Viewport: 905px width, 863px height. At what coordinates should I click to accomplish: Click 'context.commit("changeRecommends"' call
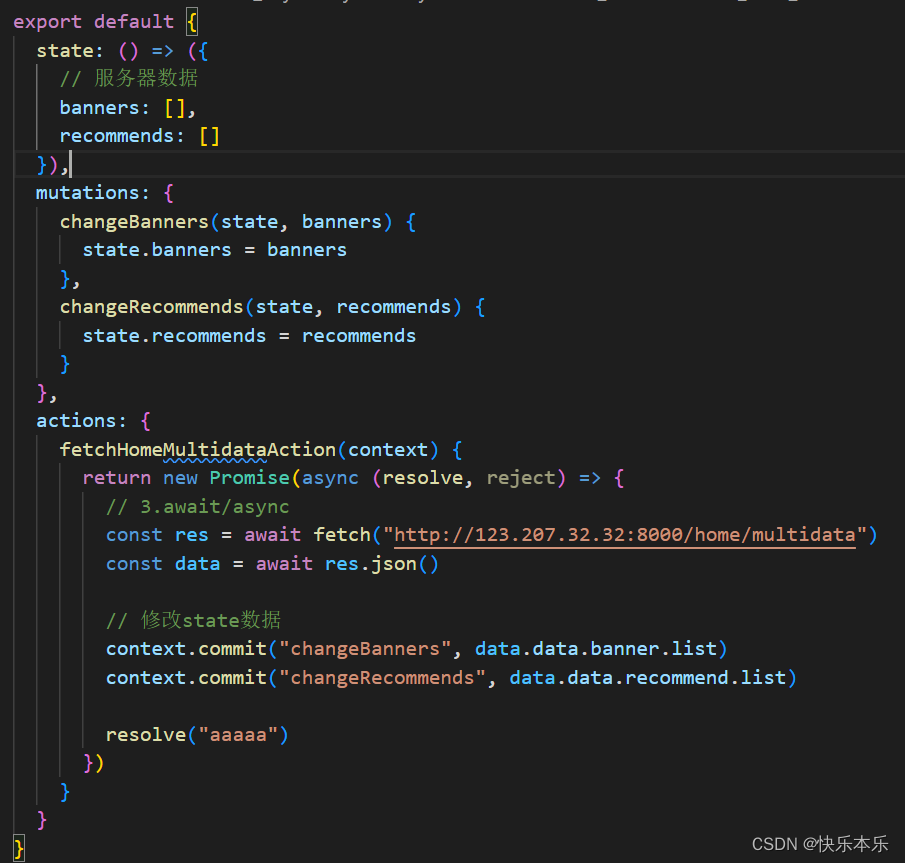pyautogui.click(x=296, y=677)
